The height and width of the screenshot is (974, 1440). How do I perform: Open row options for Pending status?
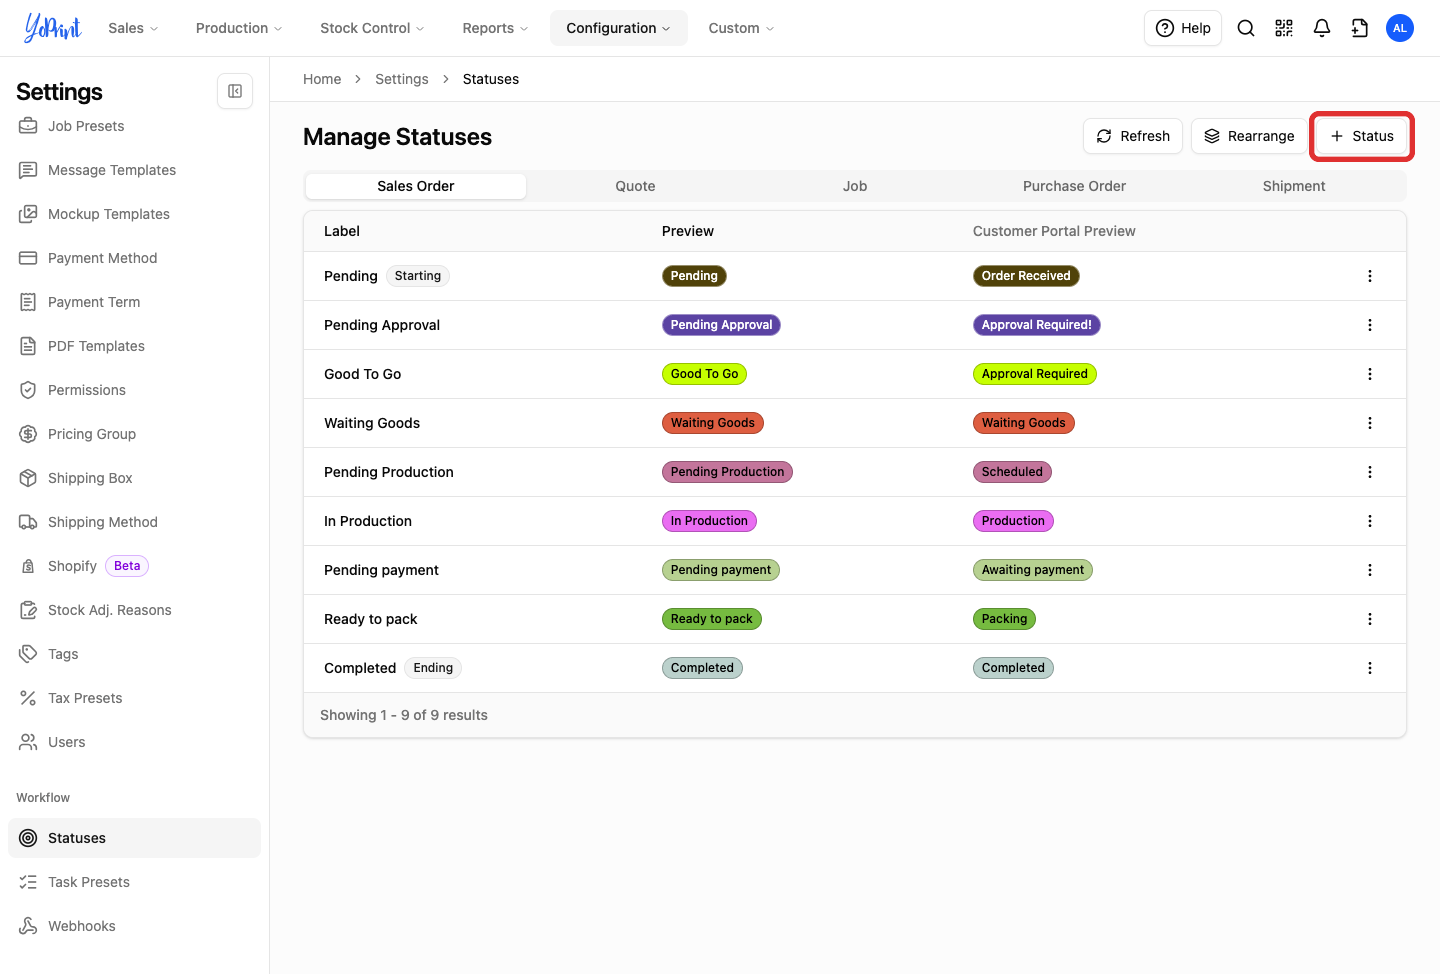(1370, 276)
